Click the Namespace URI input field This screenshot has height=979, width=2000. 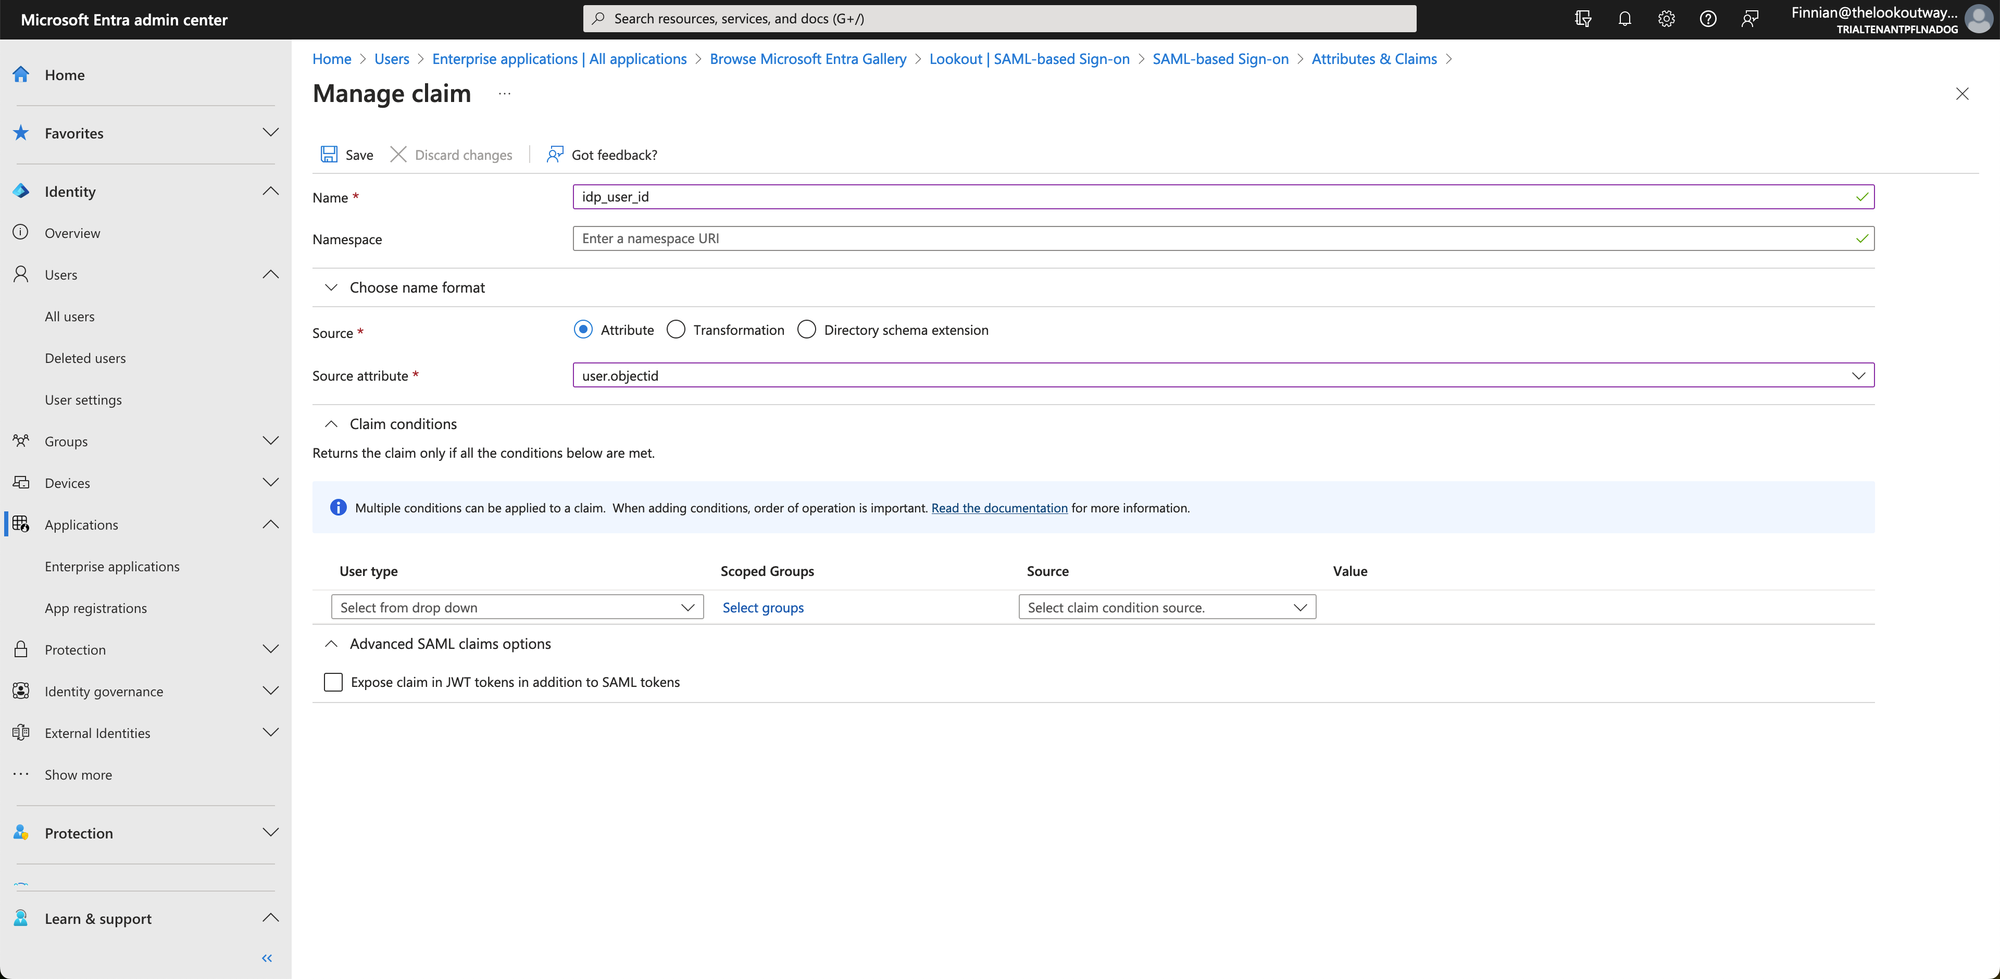1210,239
